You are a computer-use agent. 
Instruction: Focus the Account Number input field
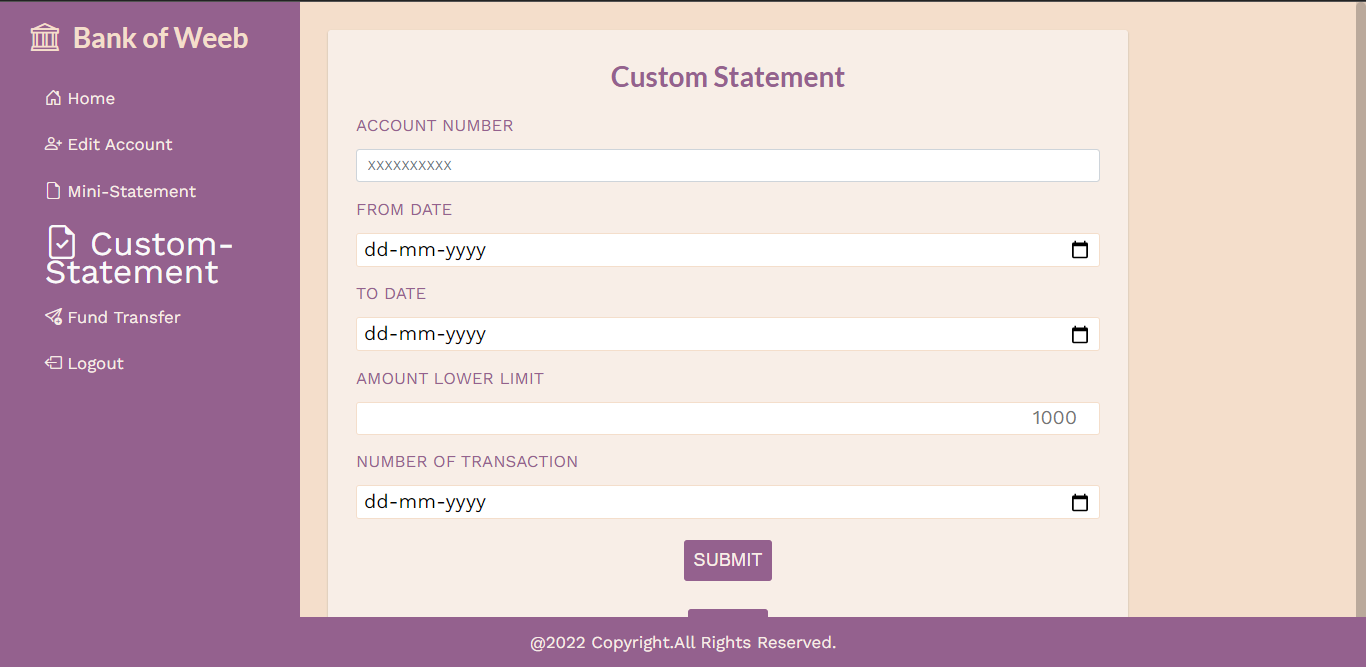pos(727,165)
